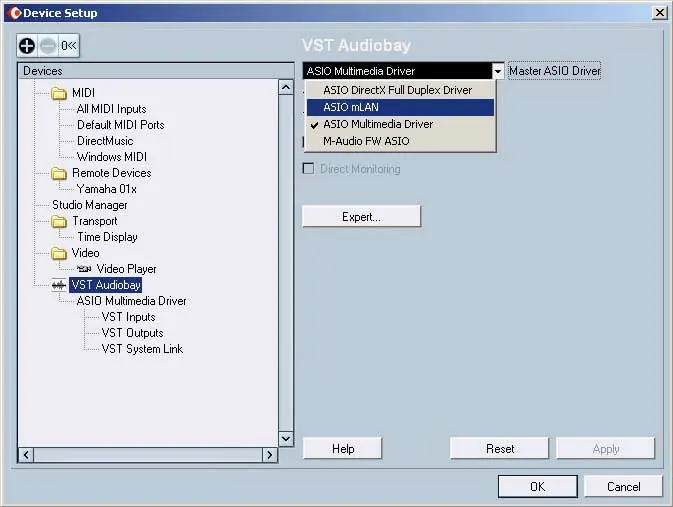The image size is (673, 507).
Task: Select Studio Manager in the tree
Action: point(90,205)
